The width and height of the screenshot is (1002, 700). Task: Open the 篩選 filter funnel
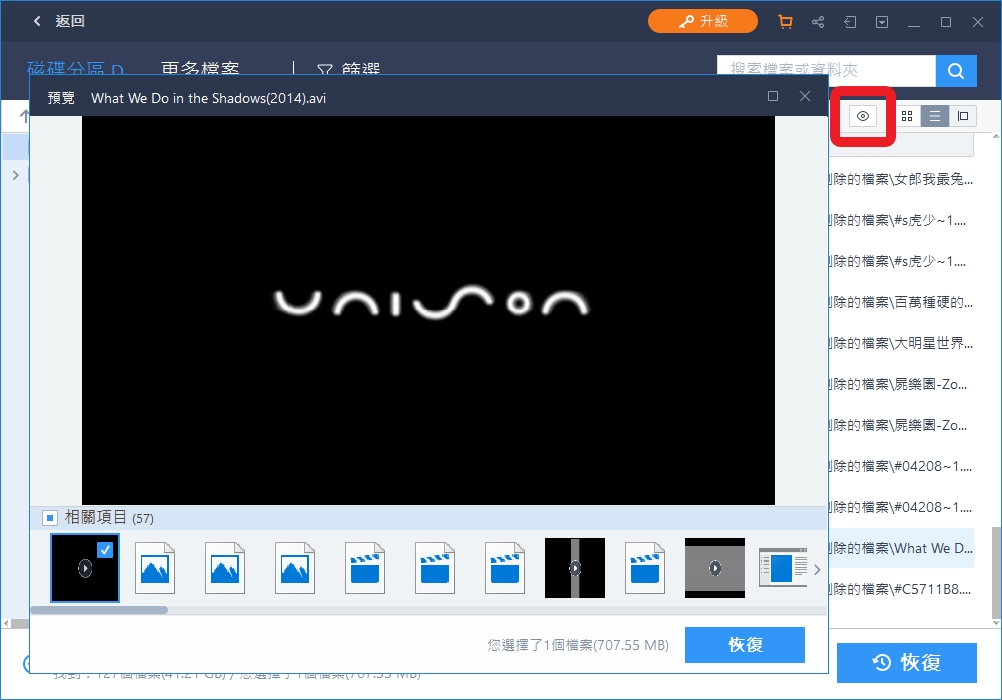348,68
